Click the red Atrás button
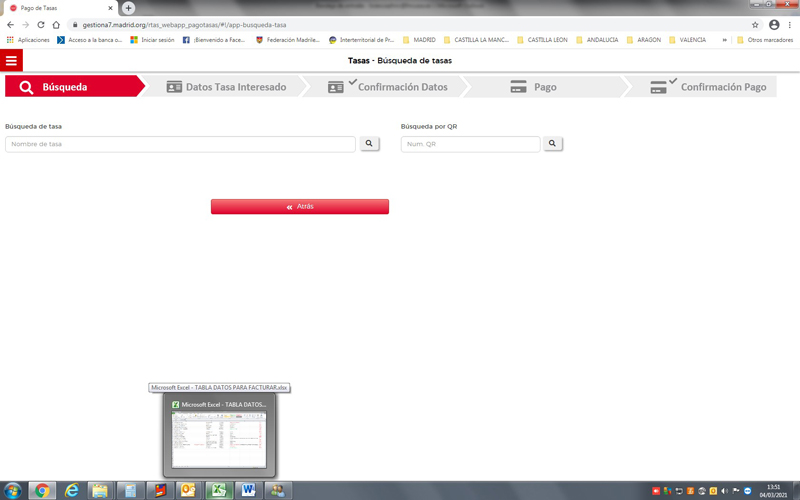Image resolution: width=800 pixels, height=500 pixels. (299, 207)
